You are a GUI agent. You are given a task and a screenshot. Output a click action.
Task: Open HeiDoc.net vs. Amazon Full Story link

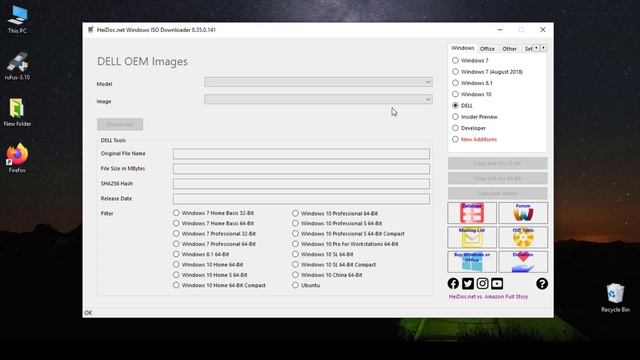488,297
